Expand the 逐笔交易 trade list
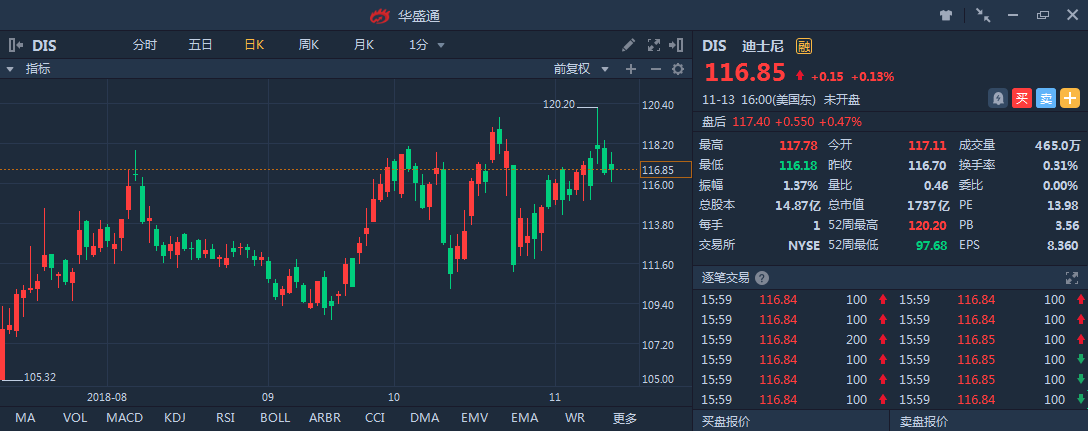Viewport: 1088px width, 431px height. (1071, 278)
